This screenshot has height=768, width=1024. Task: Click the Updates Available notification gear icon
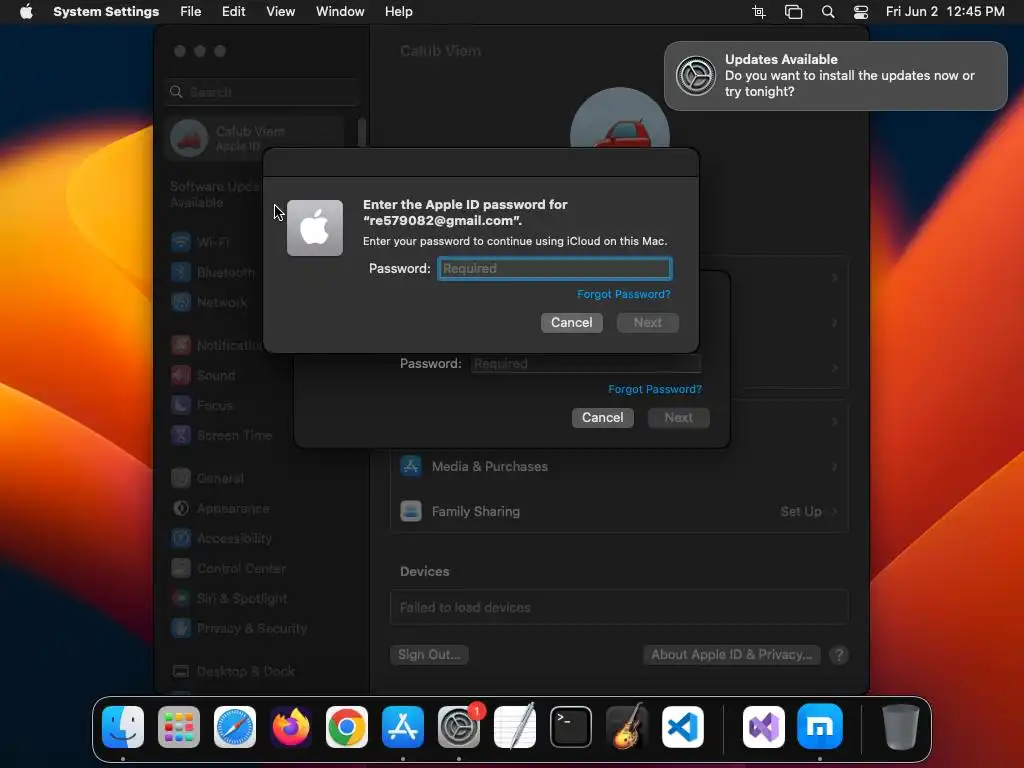click(696, 76)
